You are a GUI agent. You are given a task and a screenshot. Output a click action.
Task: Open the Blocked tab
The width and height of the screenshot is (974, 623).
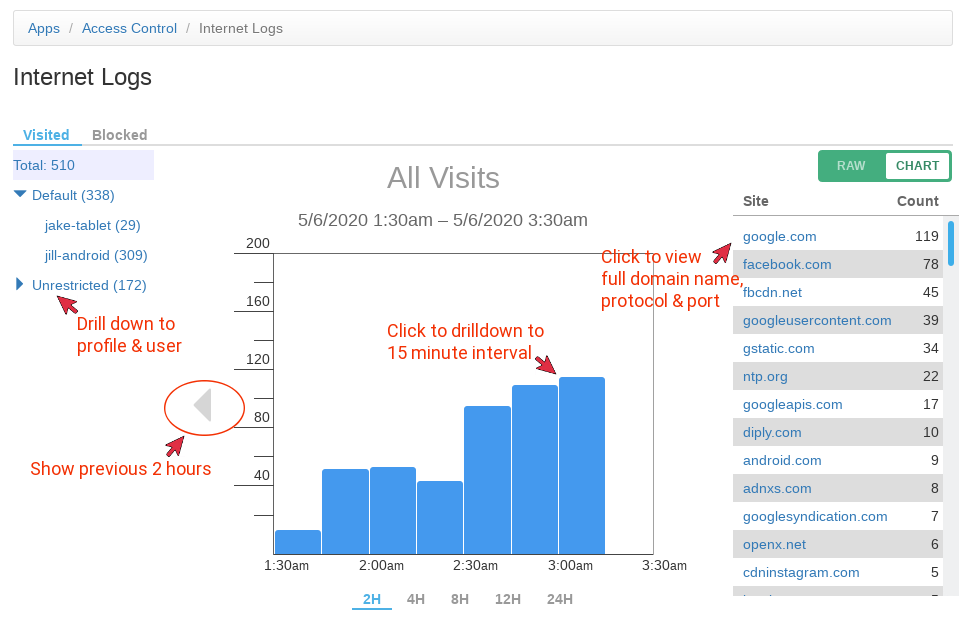pyautogui.click(x=119, y=135)
